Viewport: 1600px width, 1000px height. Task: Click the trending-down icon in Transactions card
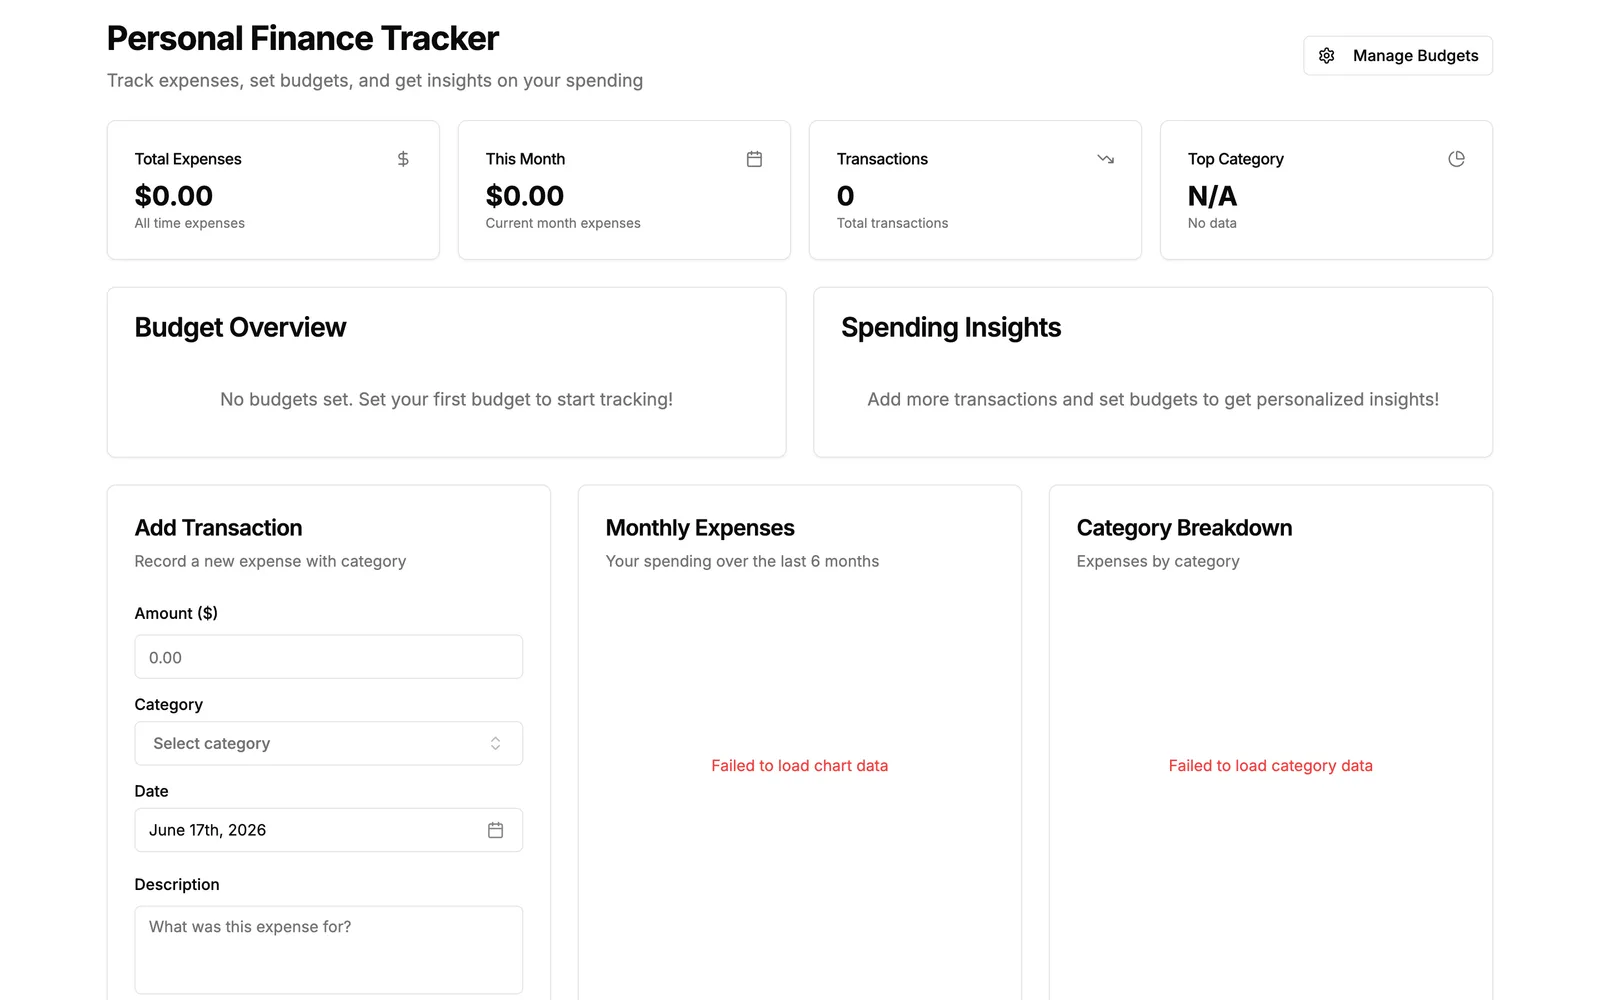click(1105, 159)
